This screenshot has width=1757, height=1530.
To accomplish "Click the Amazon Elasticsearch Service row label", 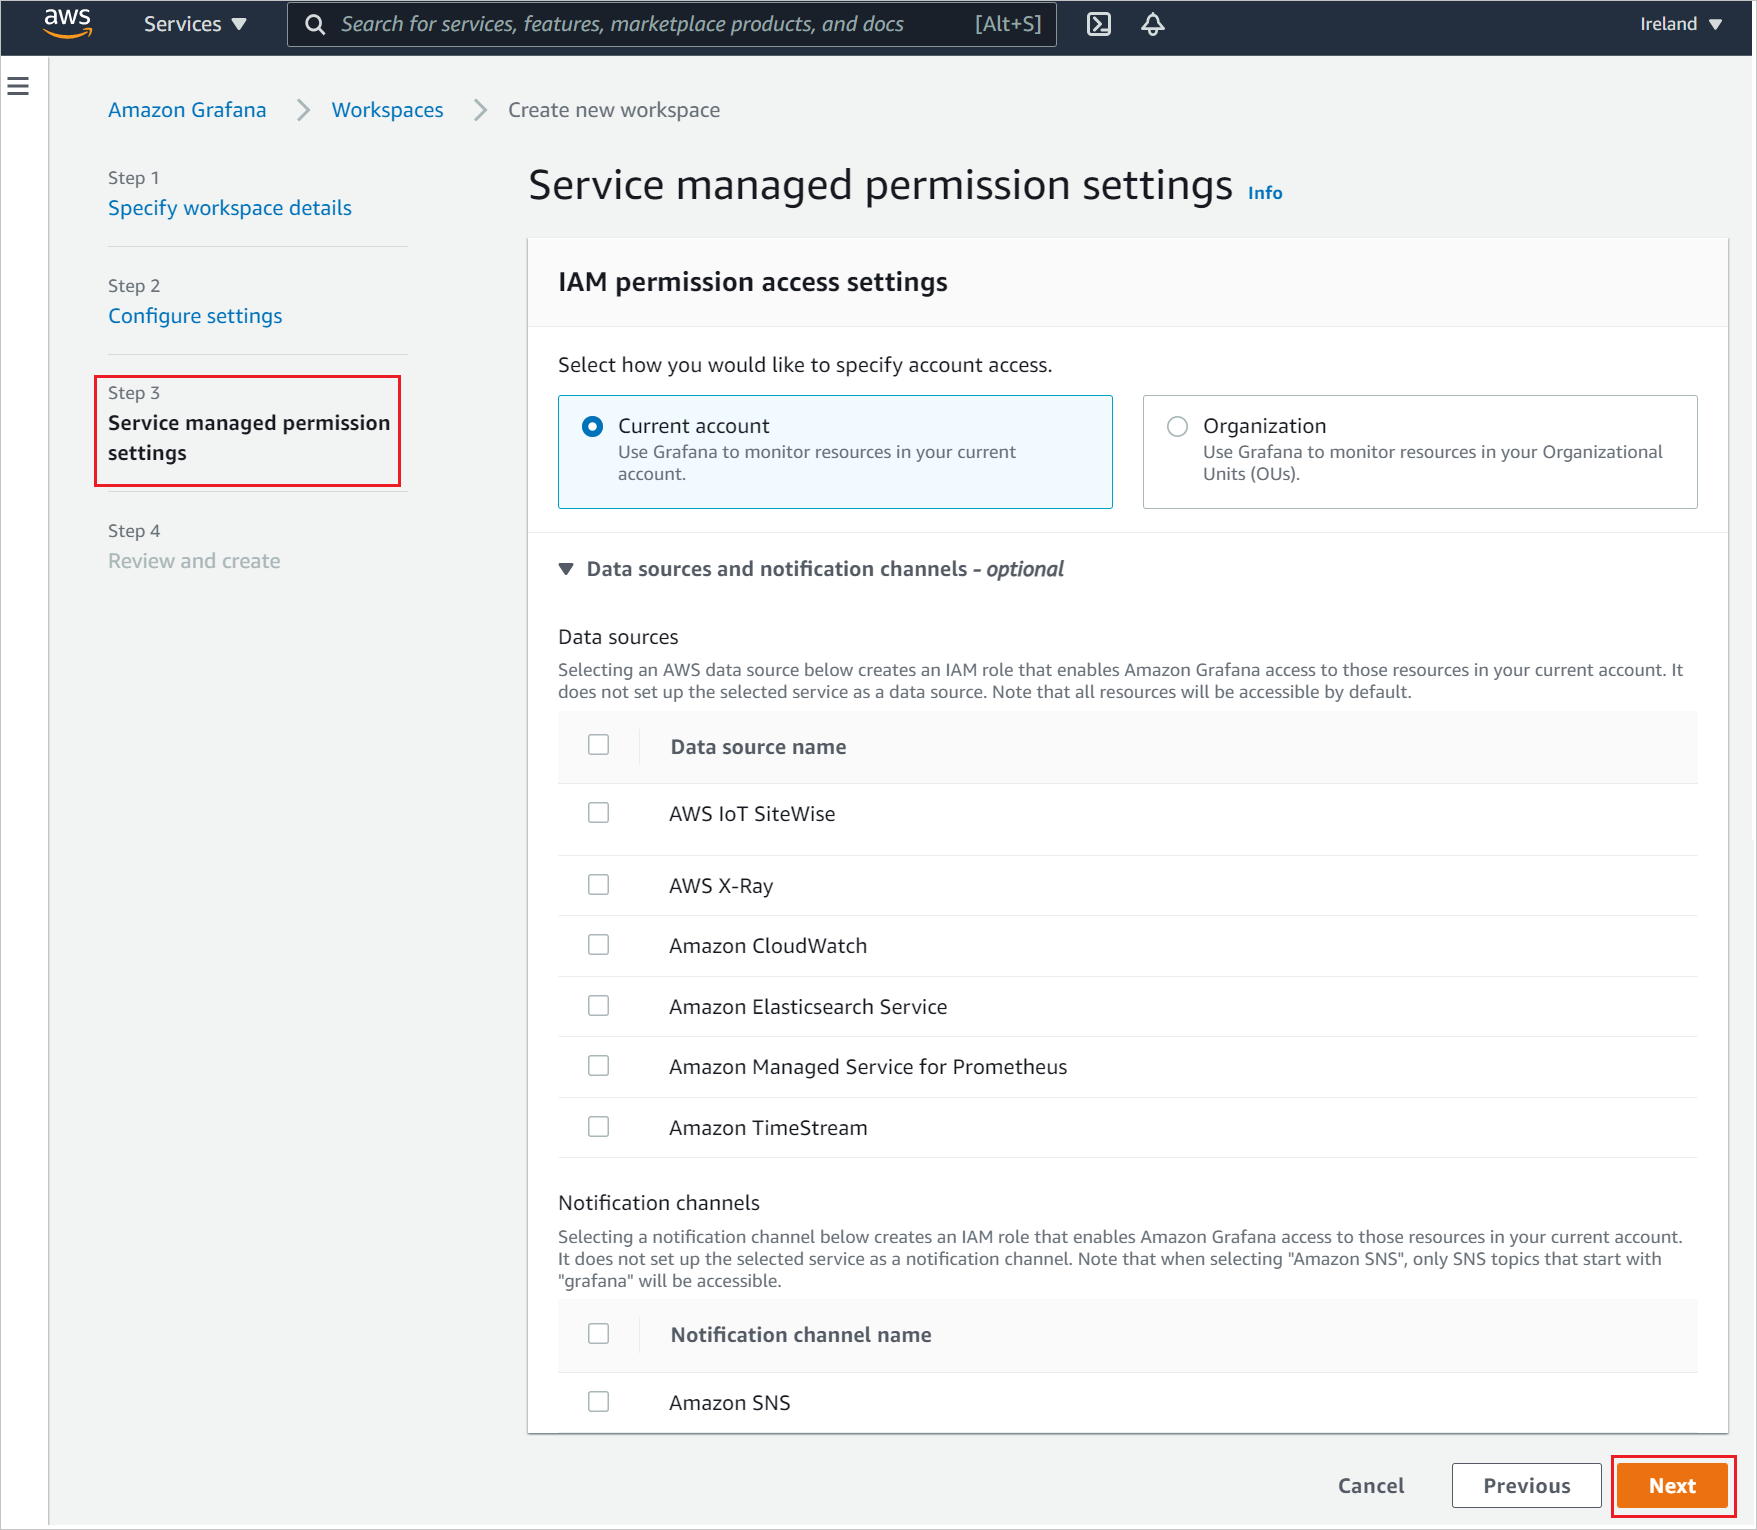I will [808, 1007].
